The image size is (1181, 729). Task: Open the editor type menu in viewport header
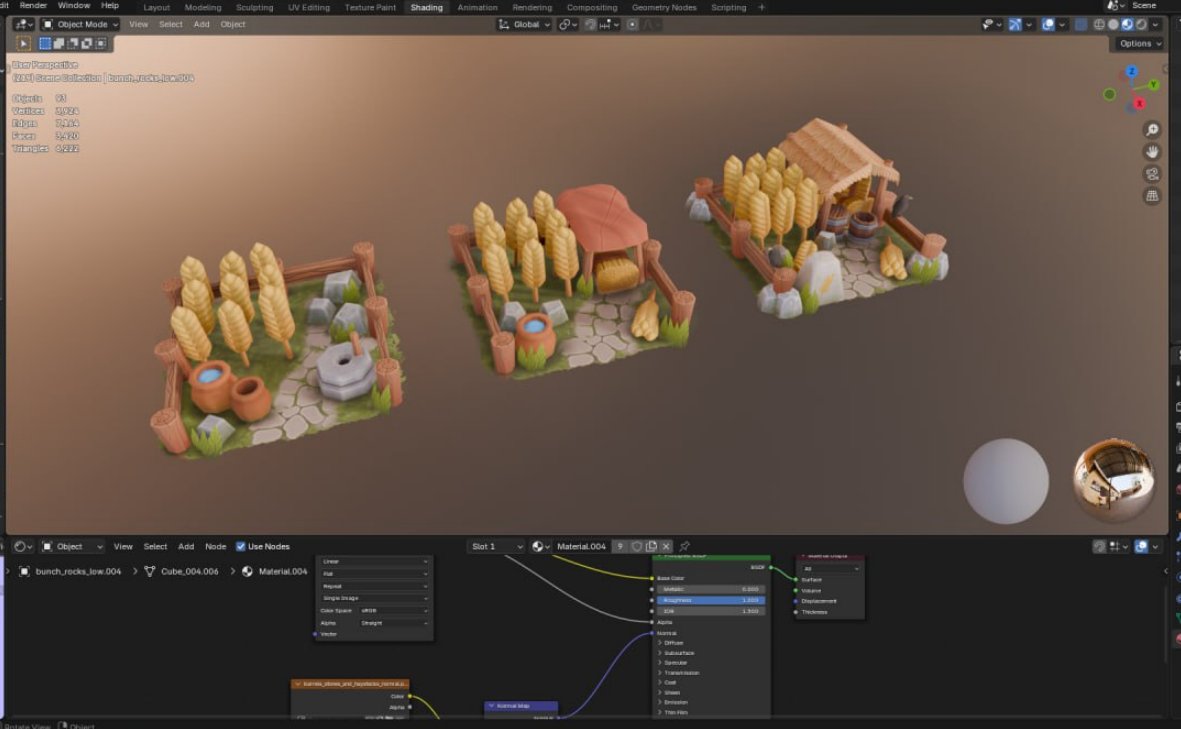tap(23, 24)
